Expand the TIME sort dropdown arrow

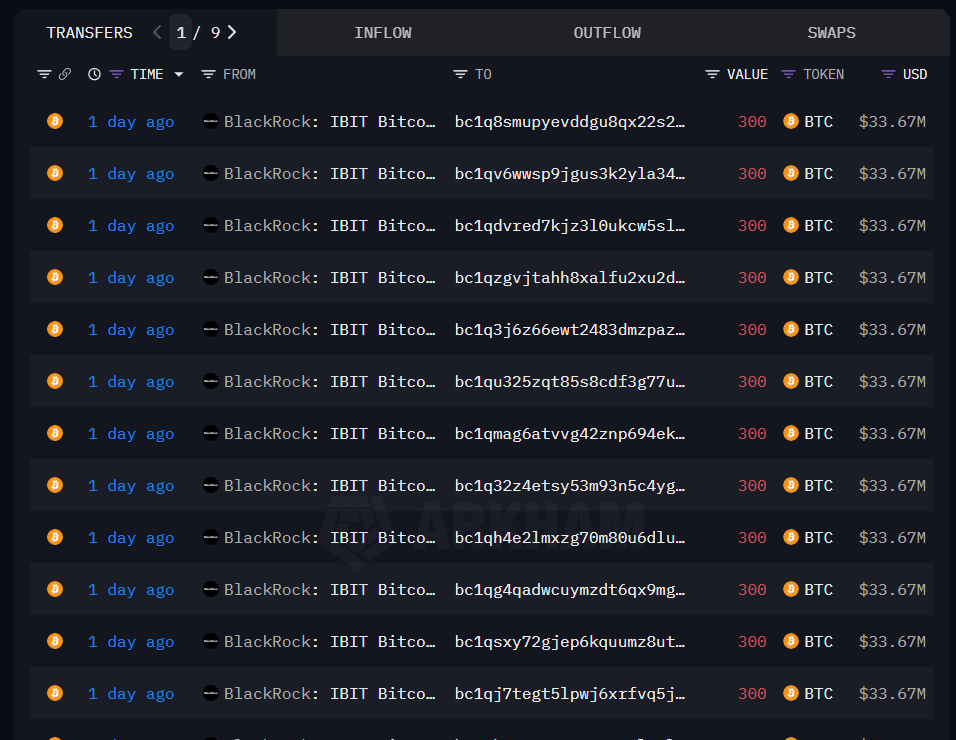point(179,74)
